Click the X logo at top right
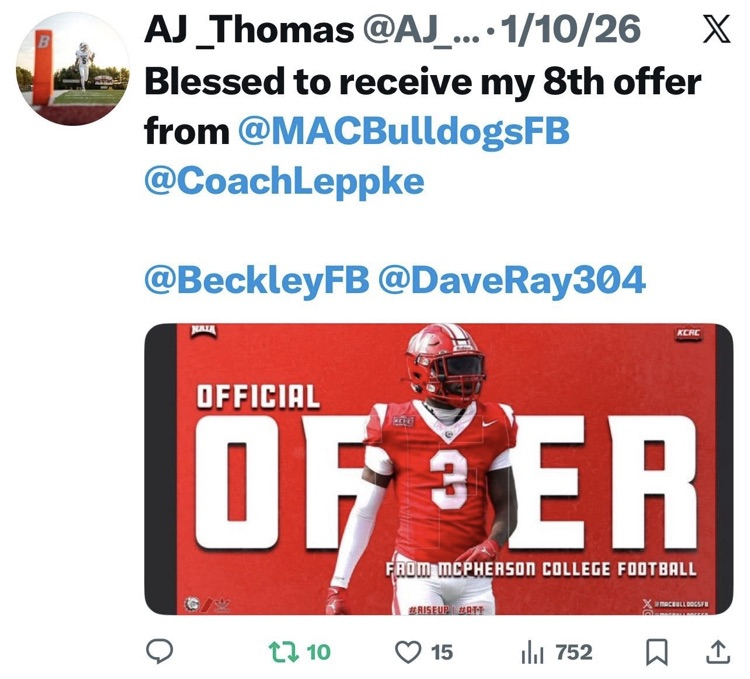Viewport: 750px width, 679px height. click(715, 29)
